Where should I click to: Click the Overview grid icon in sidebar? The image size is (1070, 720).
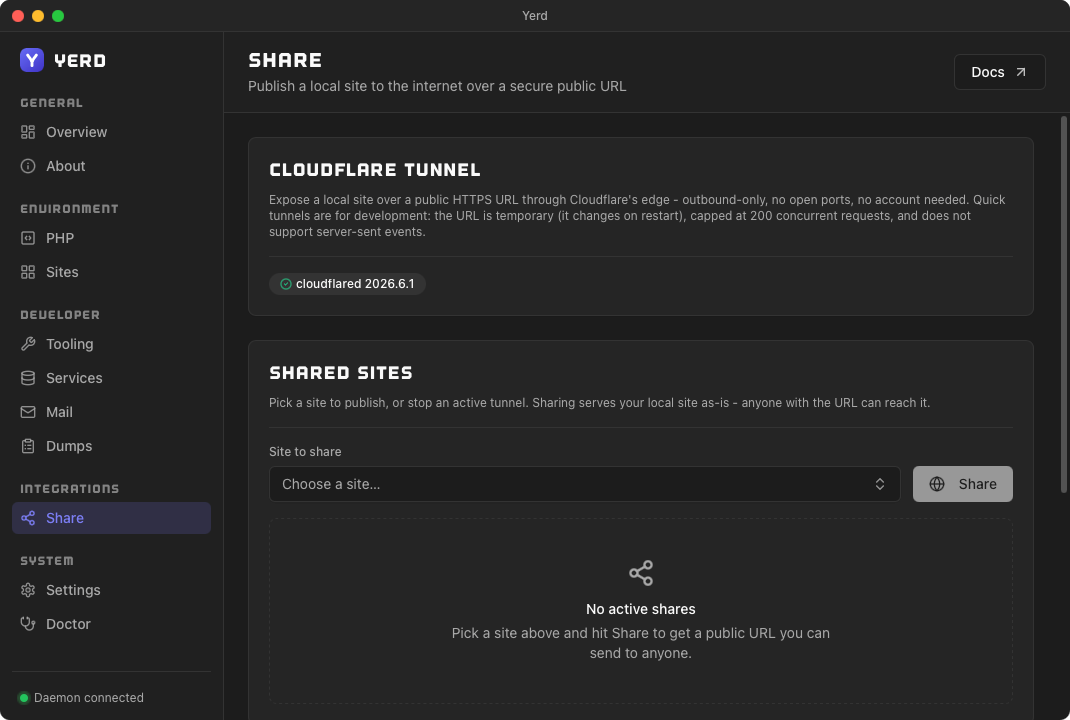(28, 132)
